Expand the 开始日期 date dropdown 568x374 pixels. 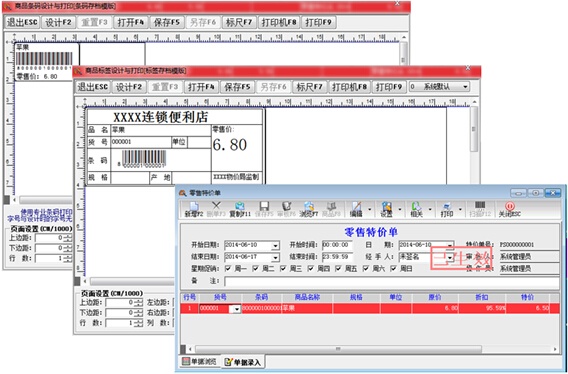(275, 246)
